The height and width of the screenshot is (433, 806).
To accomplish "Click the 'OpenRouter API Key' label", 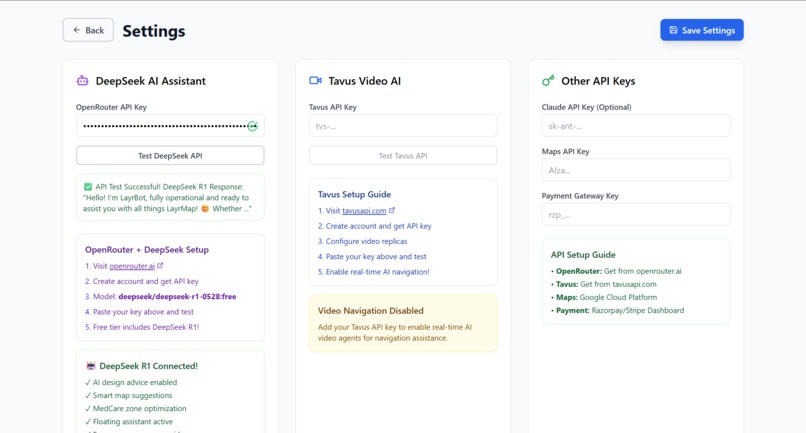I will tap(112, 107).
